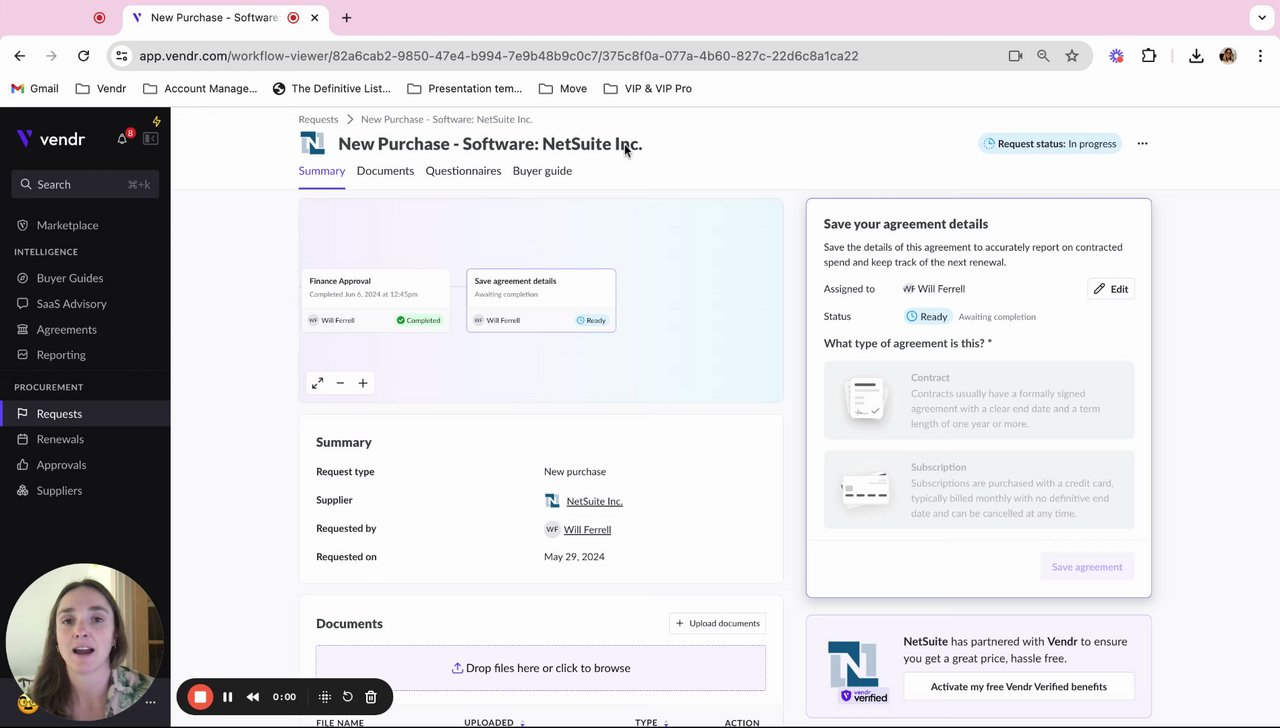Open the Will Ferrell requester link
The width and height of the screenshot is (1280, 728).
[587, 530]
